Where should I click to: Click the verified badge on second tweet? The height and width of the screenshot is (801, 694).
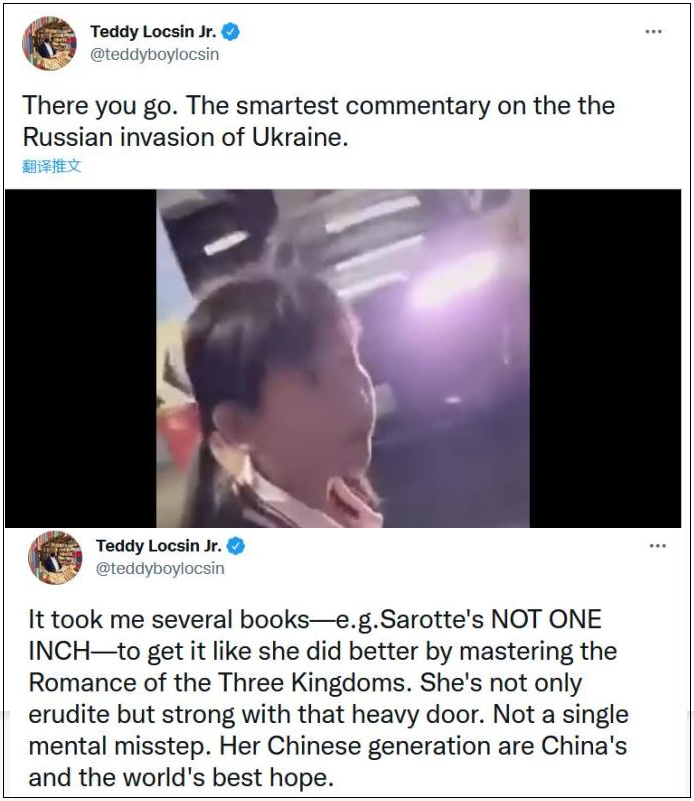point(235,546)
